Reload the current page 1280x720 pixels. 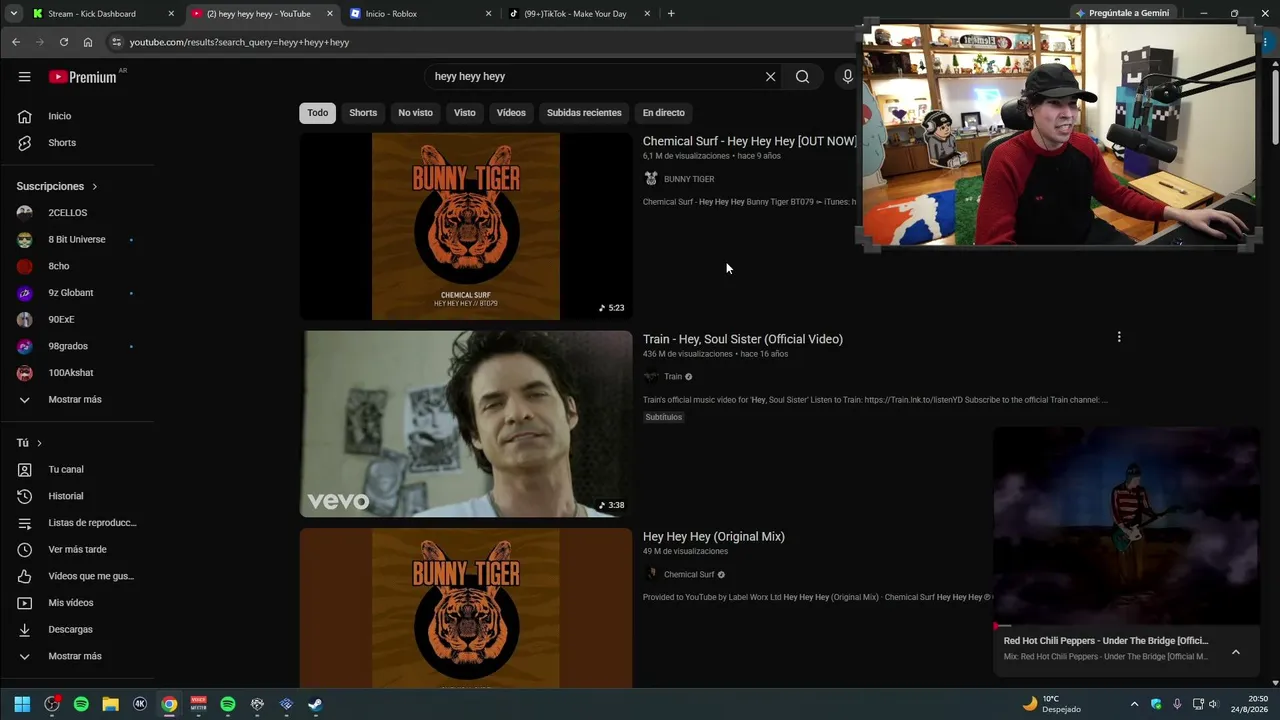pos(64,42)
